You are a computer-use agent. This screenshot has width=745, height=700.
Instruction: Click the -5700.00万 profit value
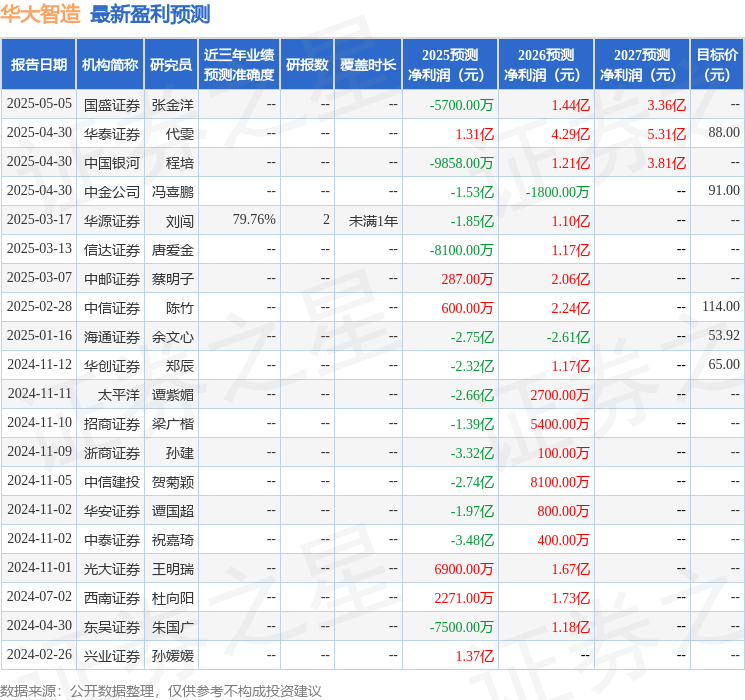pyautogui.click(x=461, y=105)
